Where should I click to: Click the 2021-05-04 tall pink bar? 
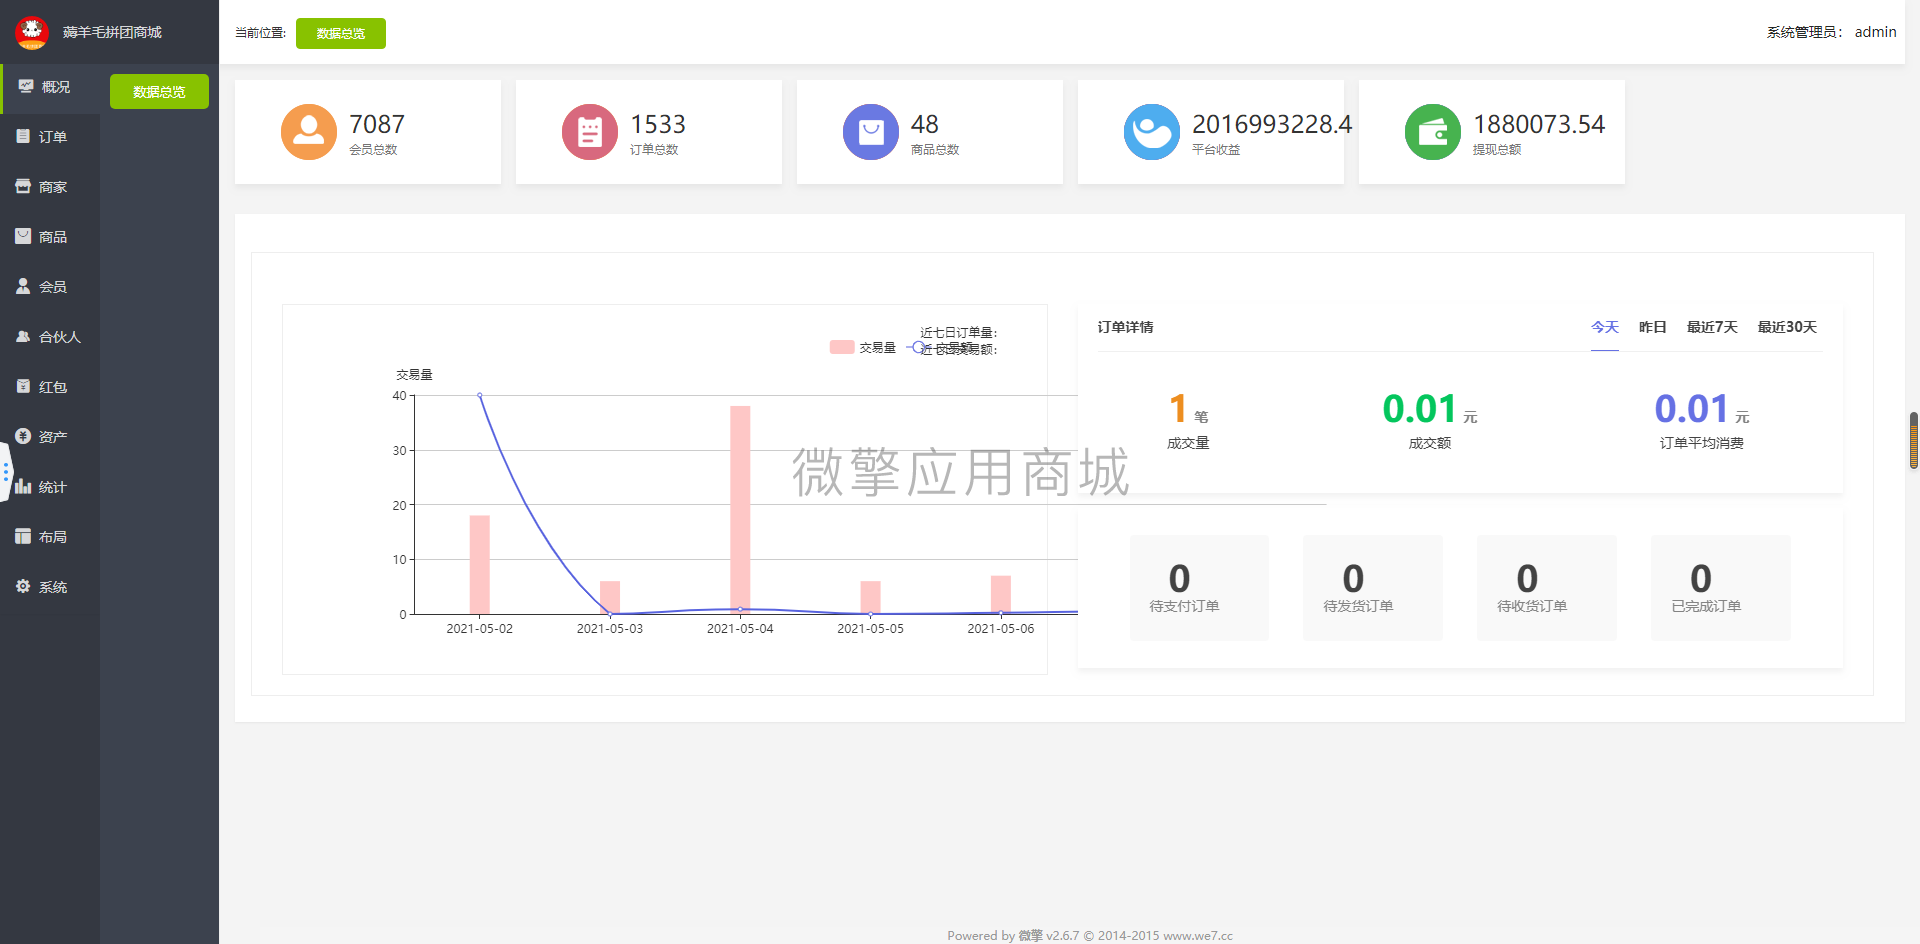(740, 509)
